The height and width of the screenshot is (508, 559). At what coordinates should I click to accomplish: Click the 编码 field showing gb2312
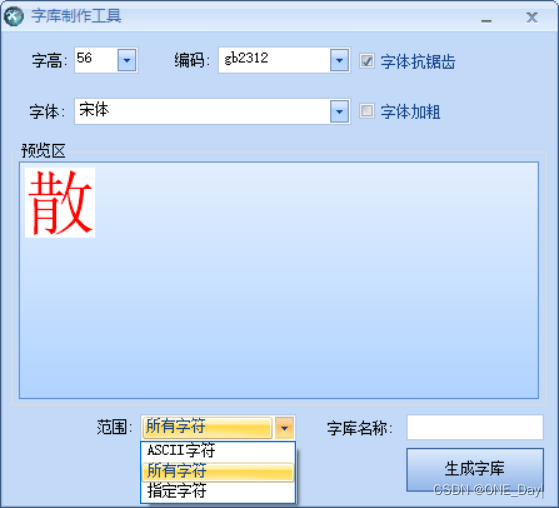tap(275, 60)
